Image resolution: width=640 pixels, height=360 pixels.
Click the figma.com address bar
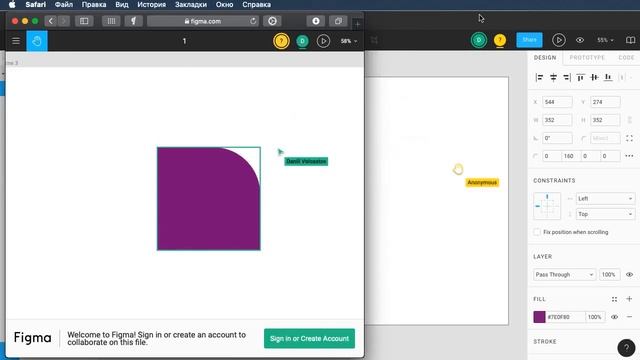[203, 21]
